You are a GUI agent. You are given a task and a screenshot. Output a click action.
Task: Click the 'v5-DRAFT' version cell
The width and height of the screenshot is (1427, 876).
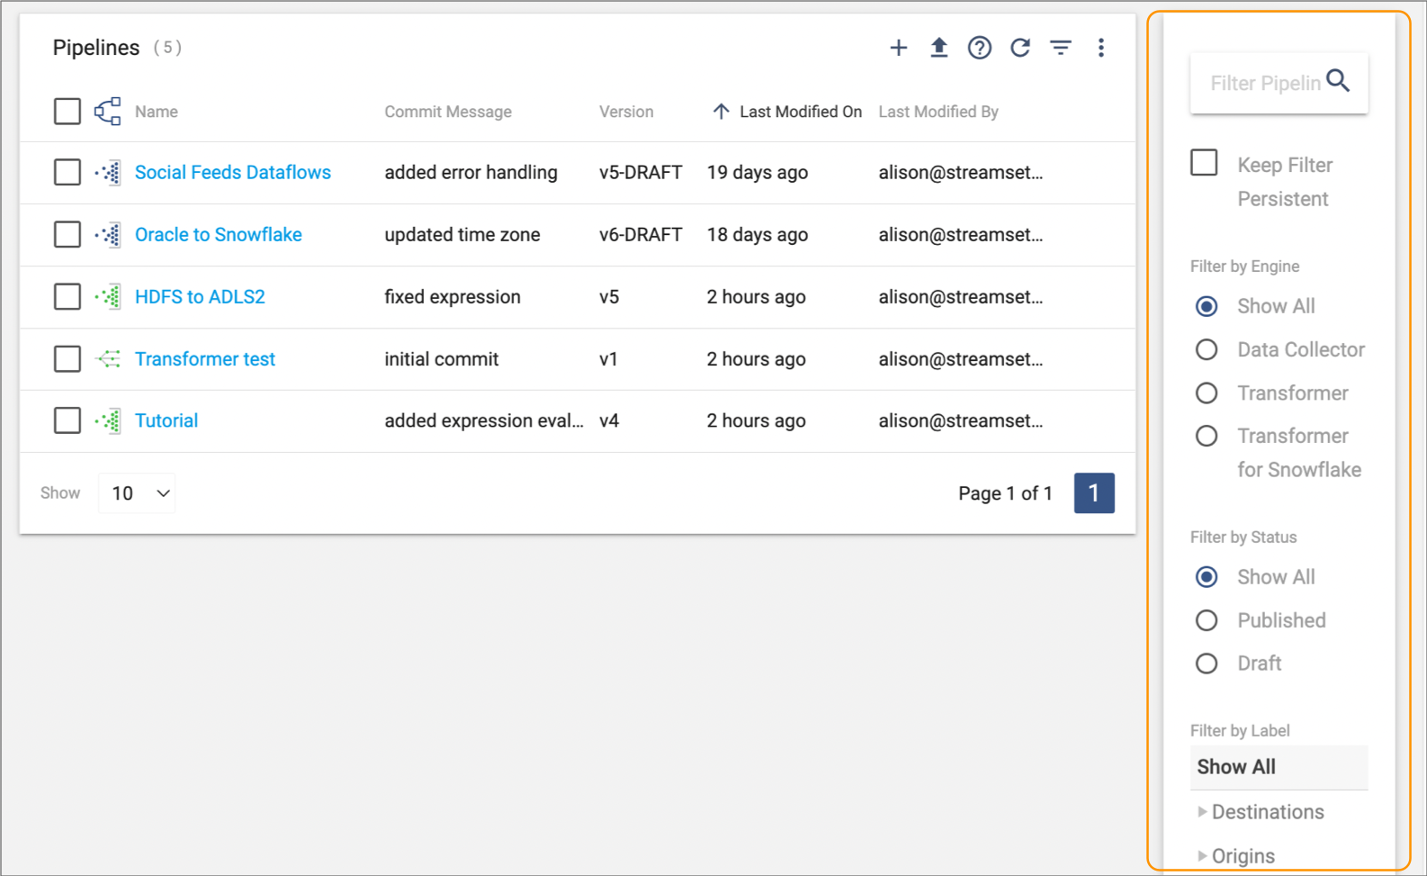pos(640,172)
